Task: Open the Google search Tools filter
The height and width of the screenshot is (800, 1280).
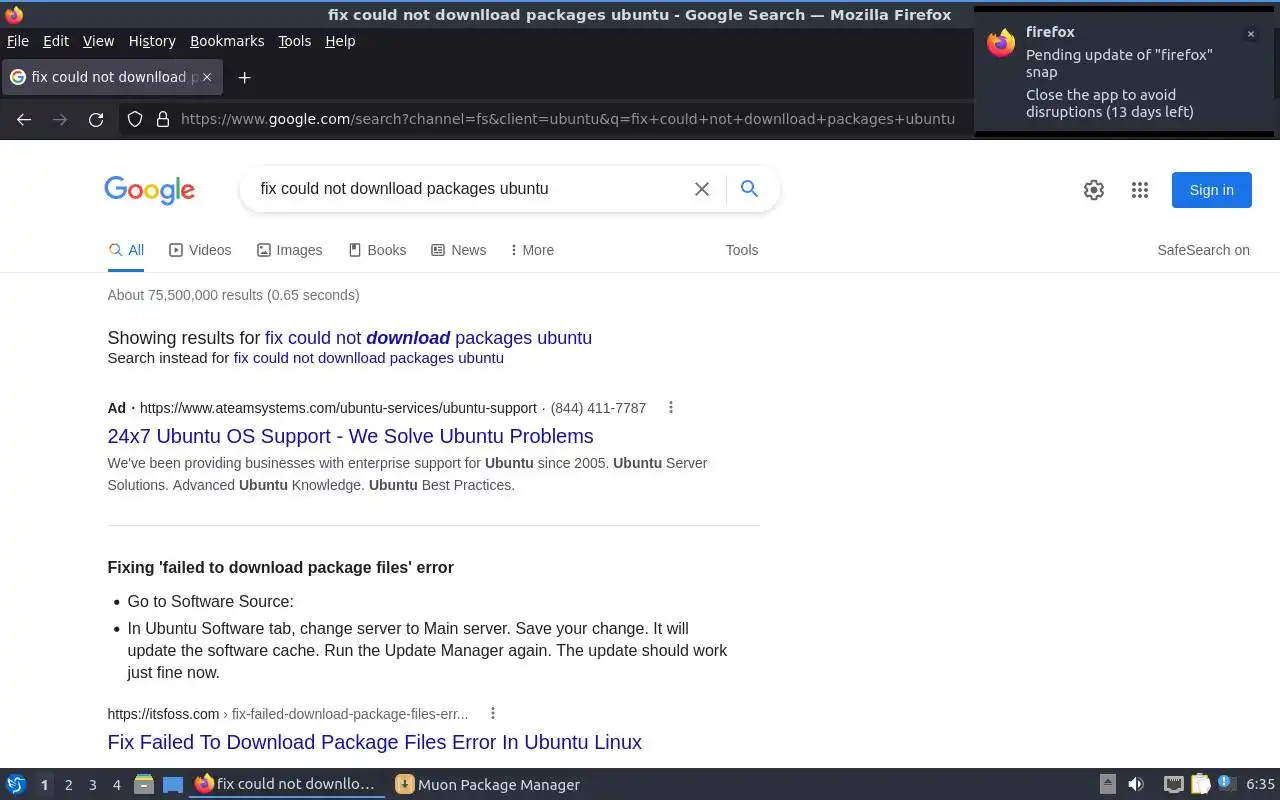Action: click(x=742, y=250)
